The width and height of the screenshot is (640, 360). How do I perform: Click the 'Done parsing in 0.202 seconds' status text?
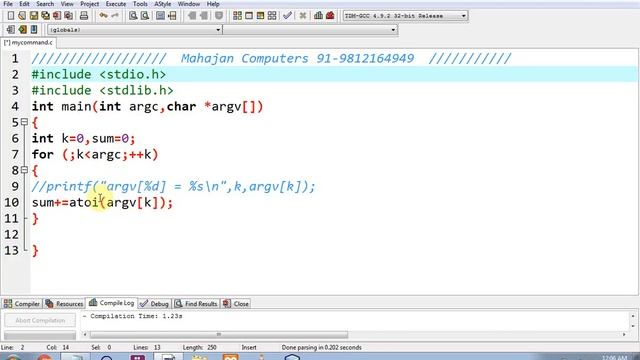pyautogui.click(x=322, y=348)
